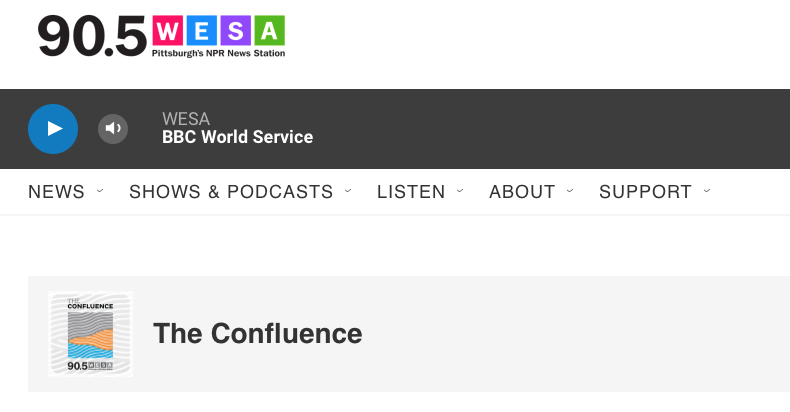Expand the Listen menu chevron
Viewport: 790px width, 412px height.
pos(460,191)
